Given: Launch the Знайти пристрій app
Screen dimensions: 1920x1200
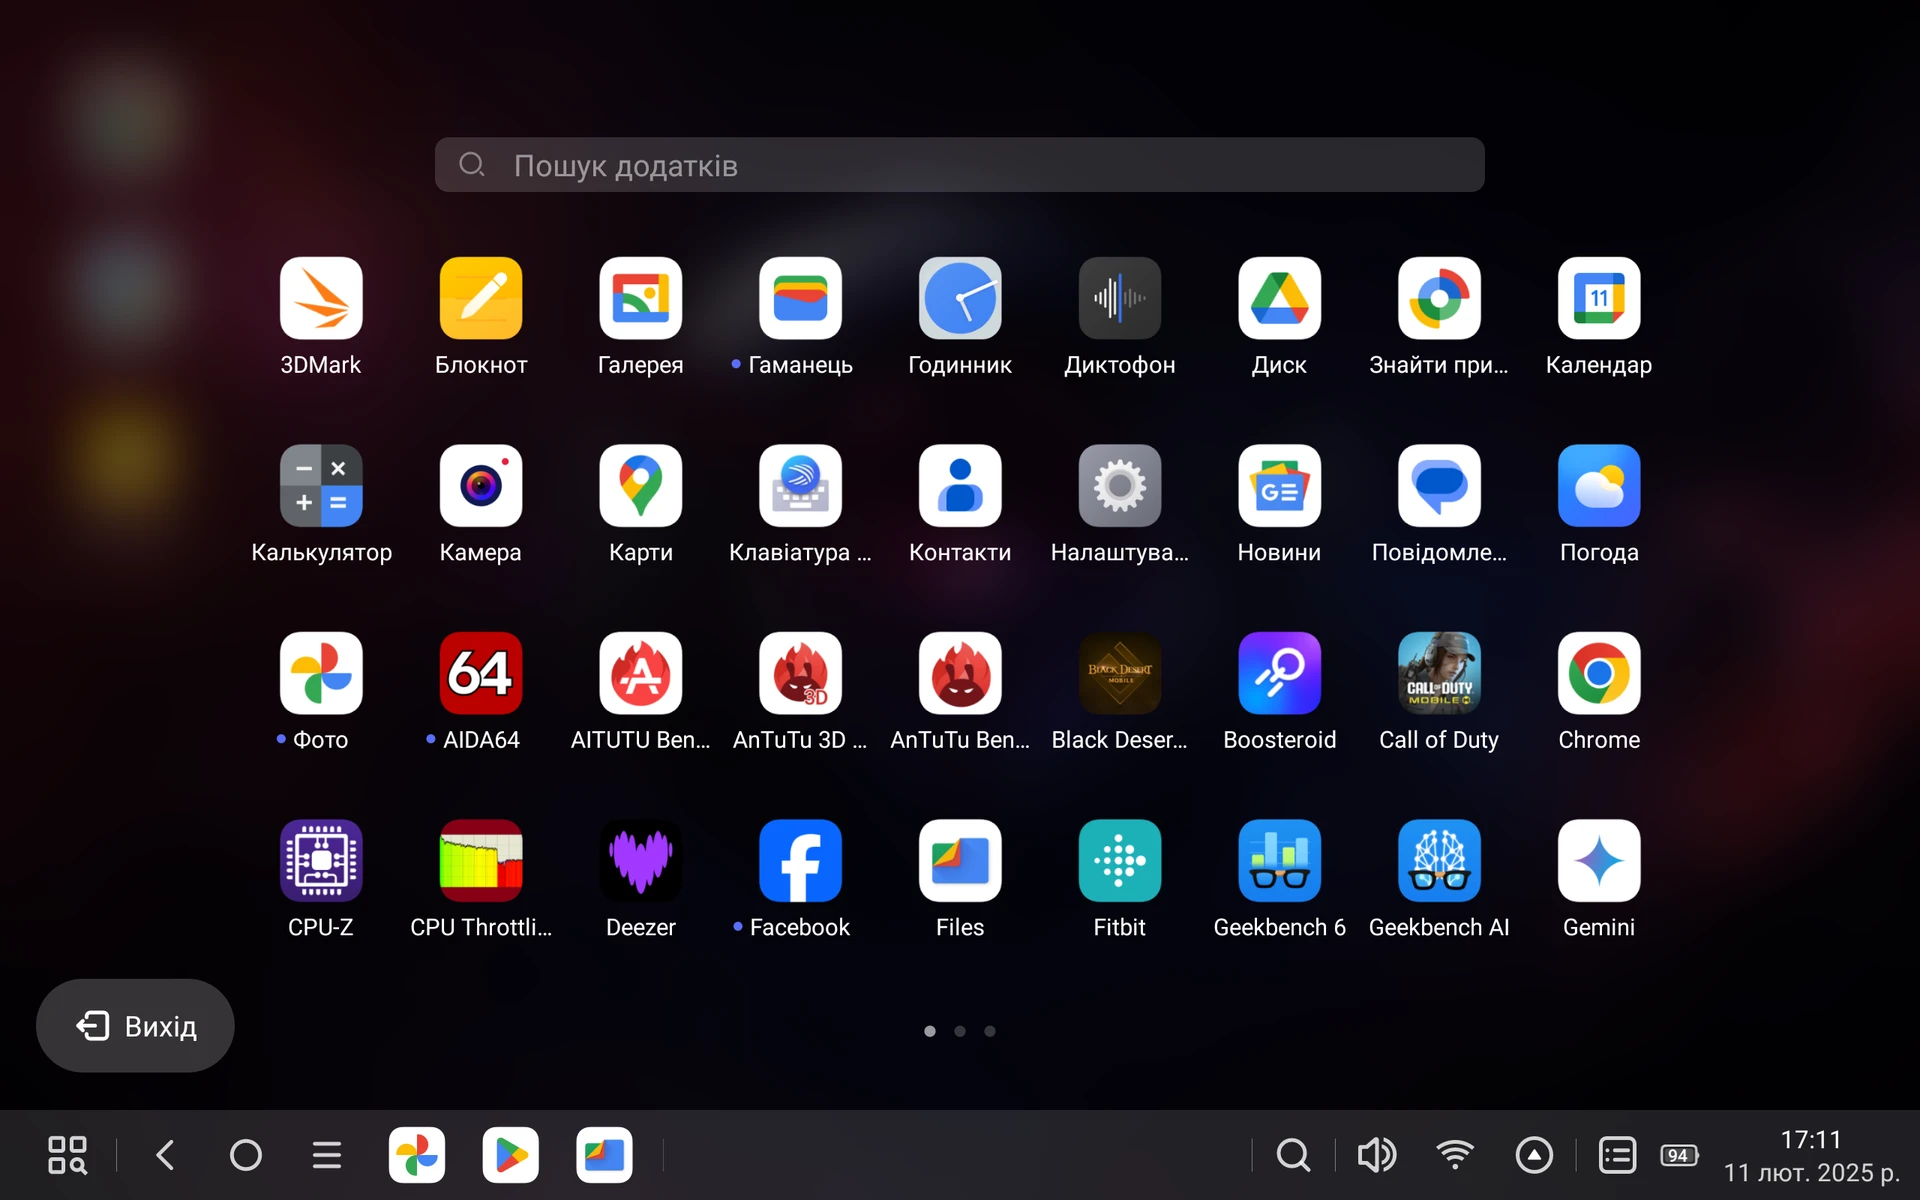Looking at the screenshot, I should coord(1439,298).
